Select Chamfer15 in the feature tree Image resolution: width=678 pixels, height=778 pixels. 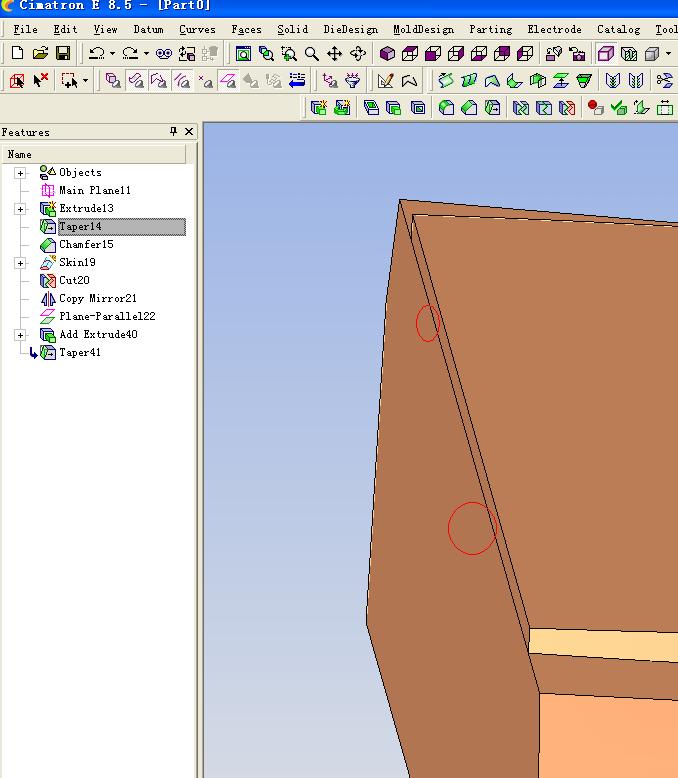pyautogui.click(x=86, y=244)
